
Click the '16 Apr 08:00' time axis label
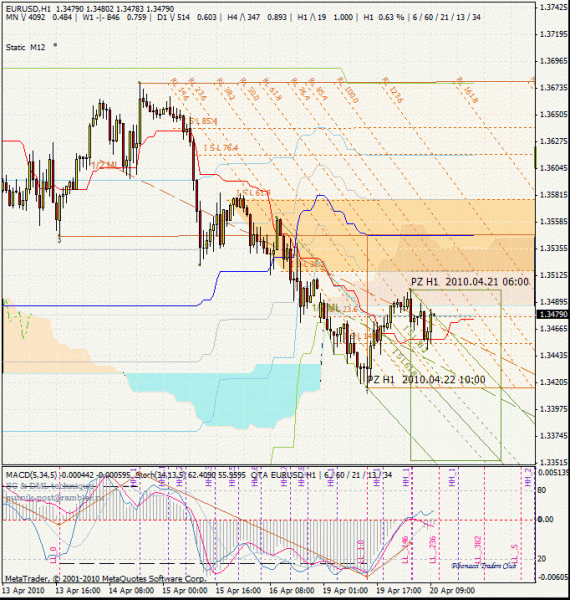pyautogui.click(x=292, y=590)
